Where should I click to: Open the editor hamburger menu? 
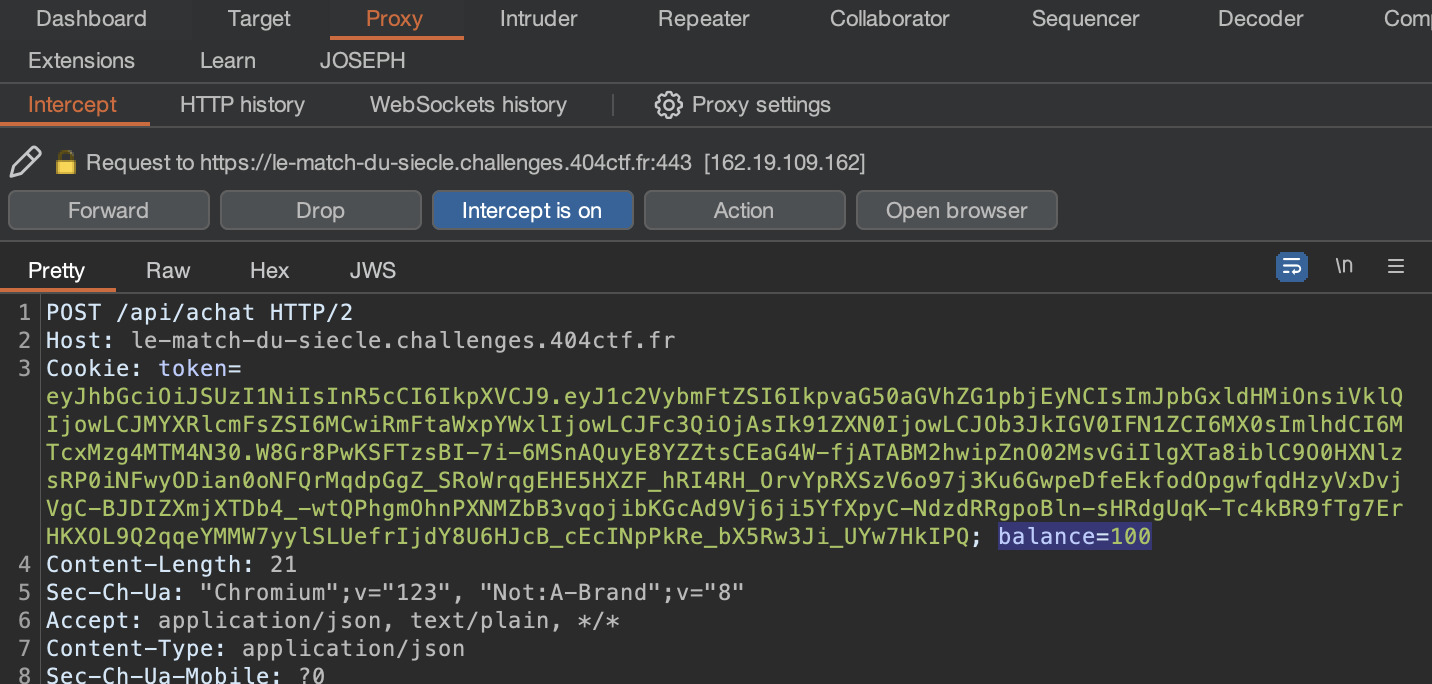(1396, 267)
